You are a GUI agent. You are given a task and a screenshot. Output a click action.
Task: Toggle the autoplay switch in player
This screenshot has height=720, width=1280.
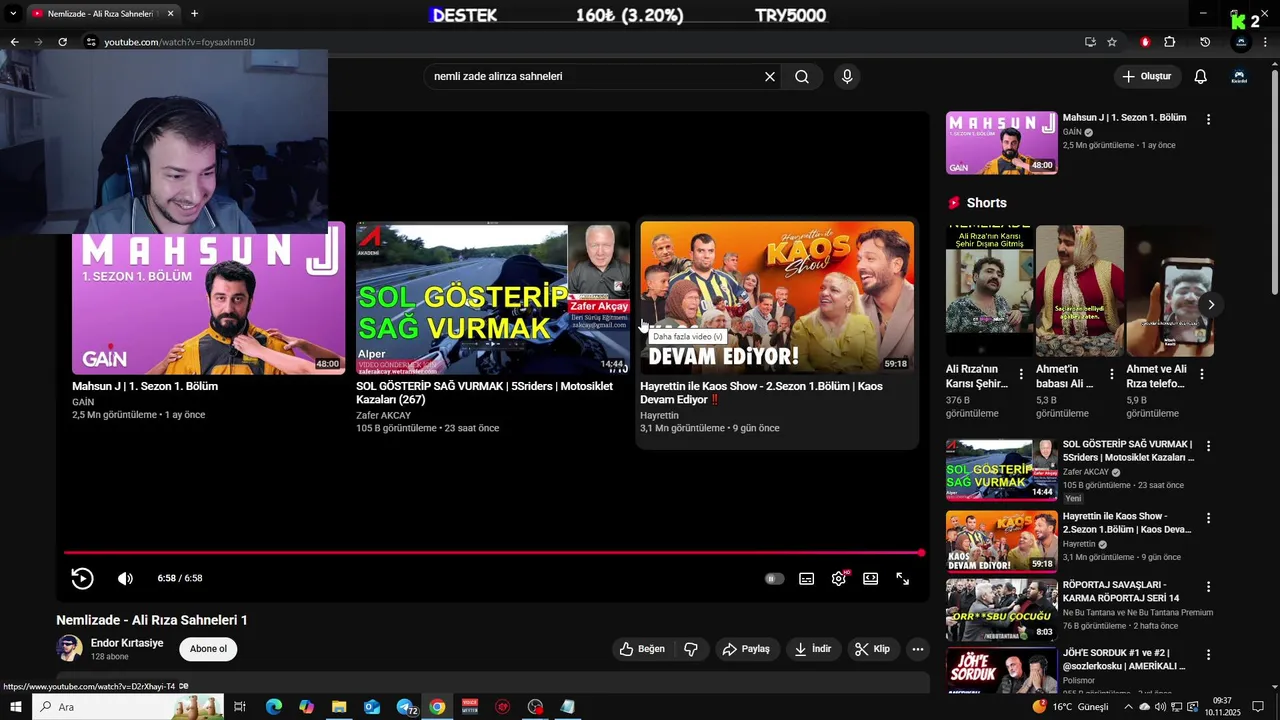click(774, 578)
